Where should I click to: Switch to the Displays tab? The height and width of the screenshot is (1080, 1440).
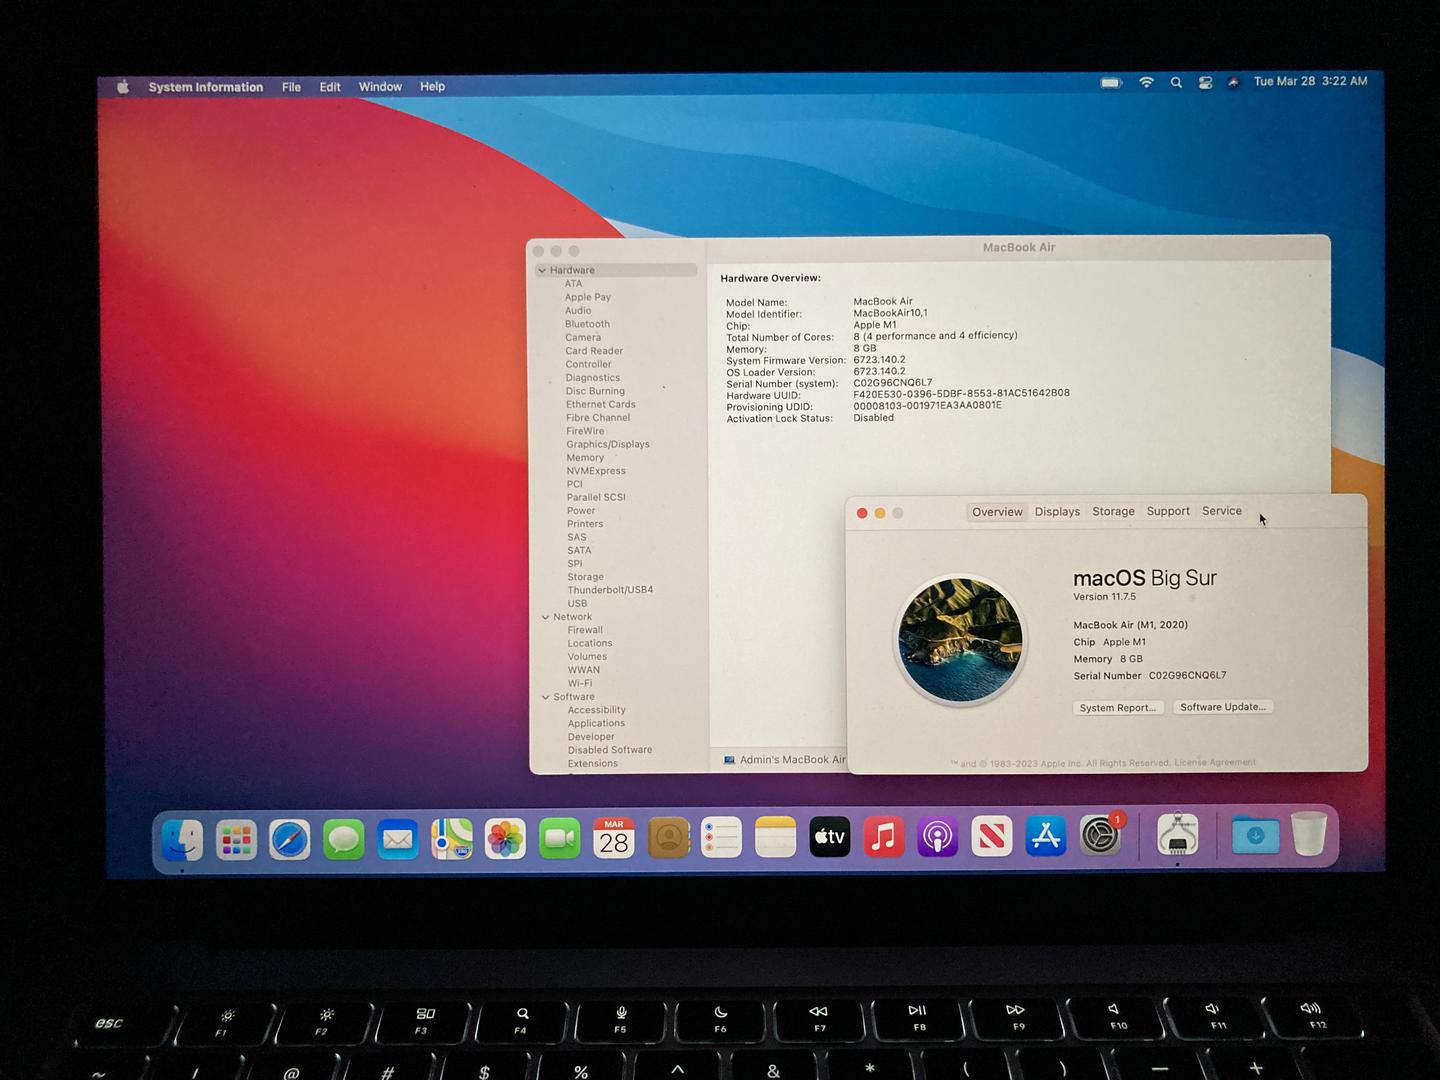click(1057, 512)
